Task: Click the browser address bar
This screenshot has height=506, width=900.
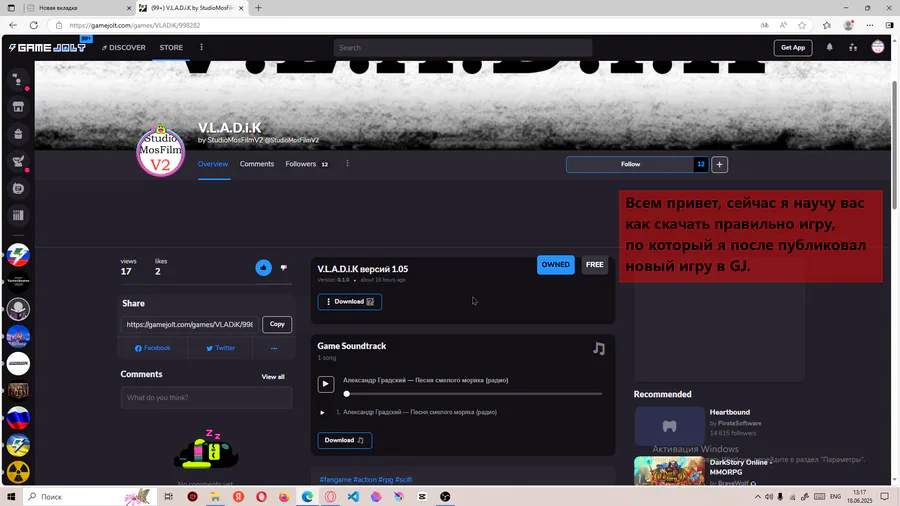Action: click(402, 25)
